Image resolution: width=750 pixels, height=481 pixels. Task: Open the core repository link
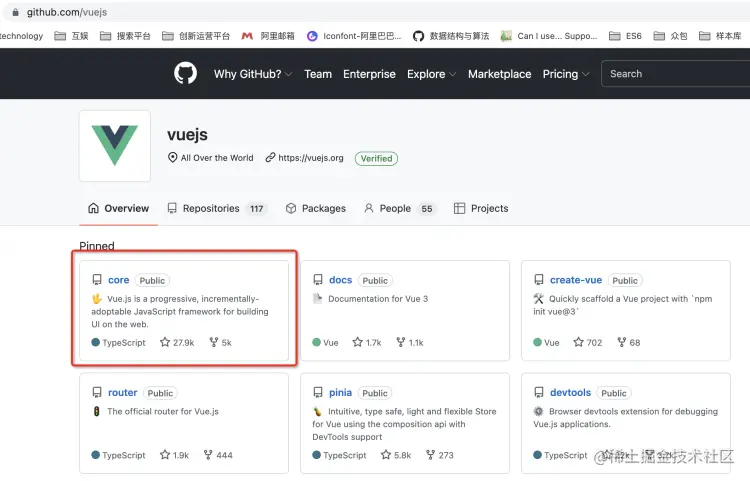[x=118, y=280]
